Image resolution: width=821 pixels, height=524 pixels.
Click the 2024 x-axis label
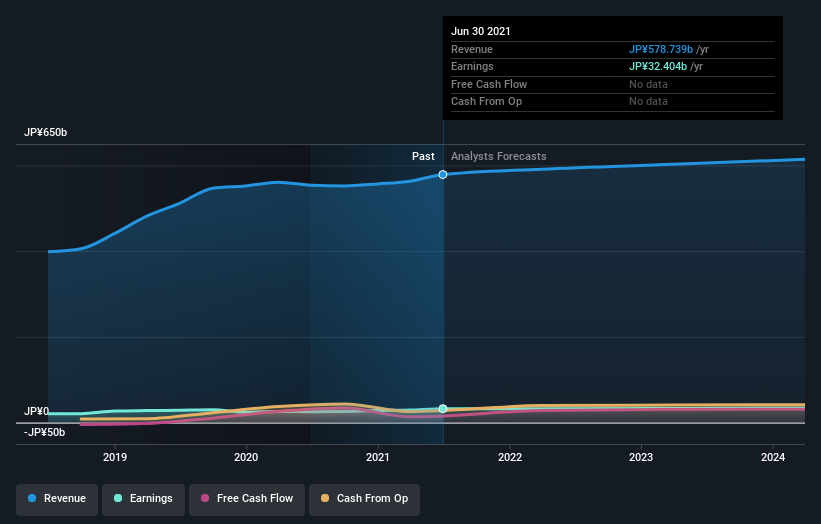click(x=773, y=457)
